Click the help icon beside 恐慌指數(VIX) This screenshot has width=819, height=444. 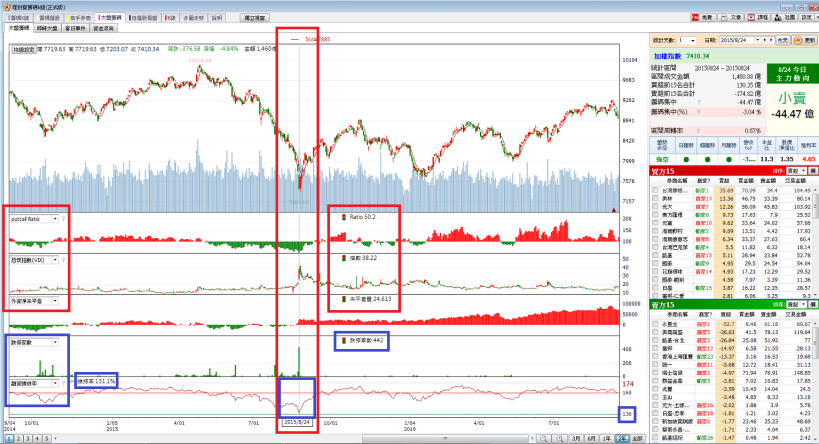click(x=63, y=260)
